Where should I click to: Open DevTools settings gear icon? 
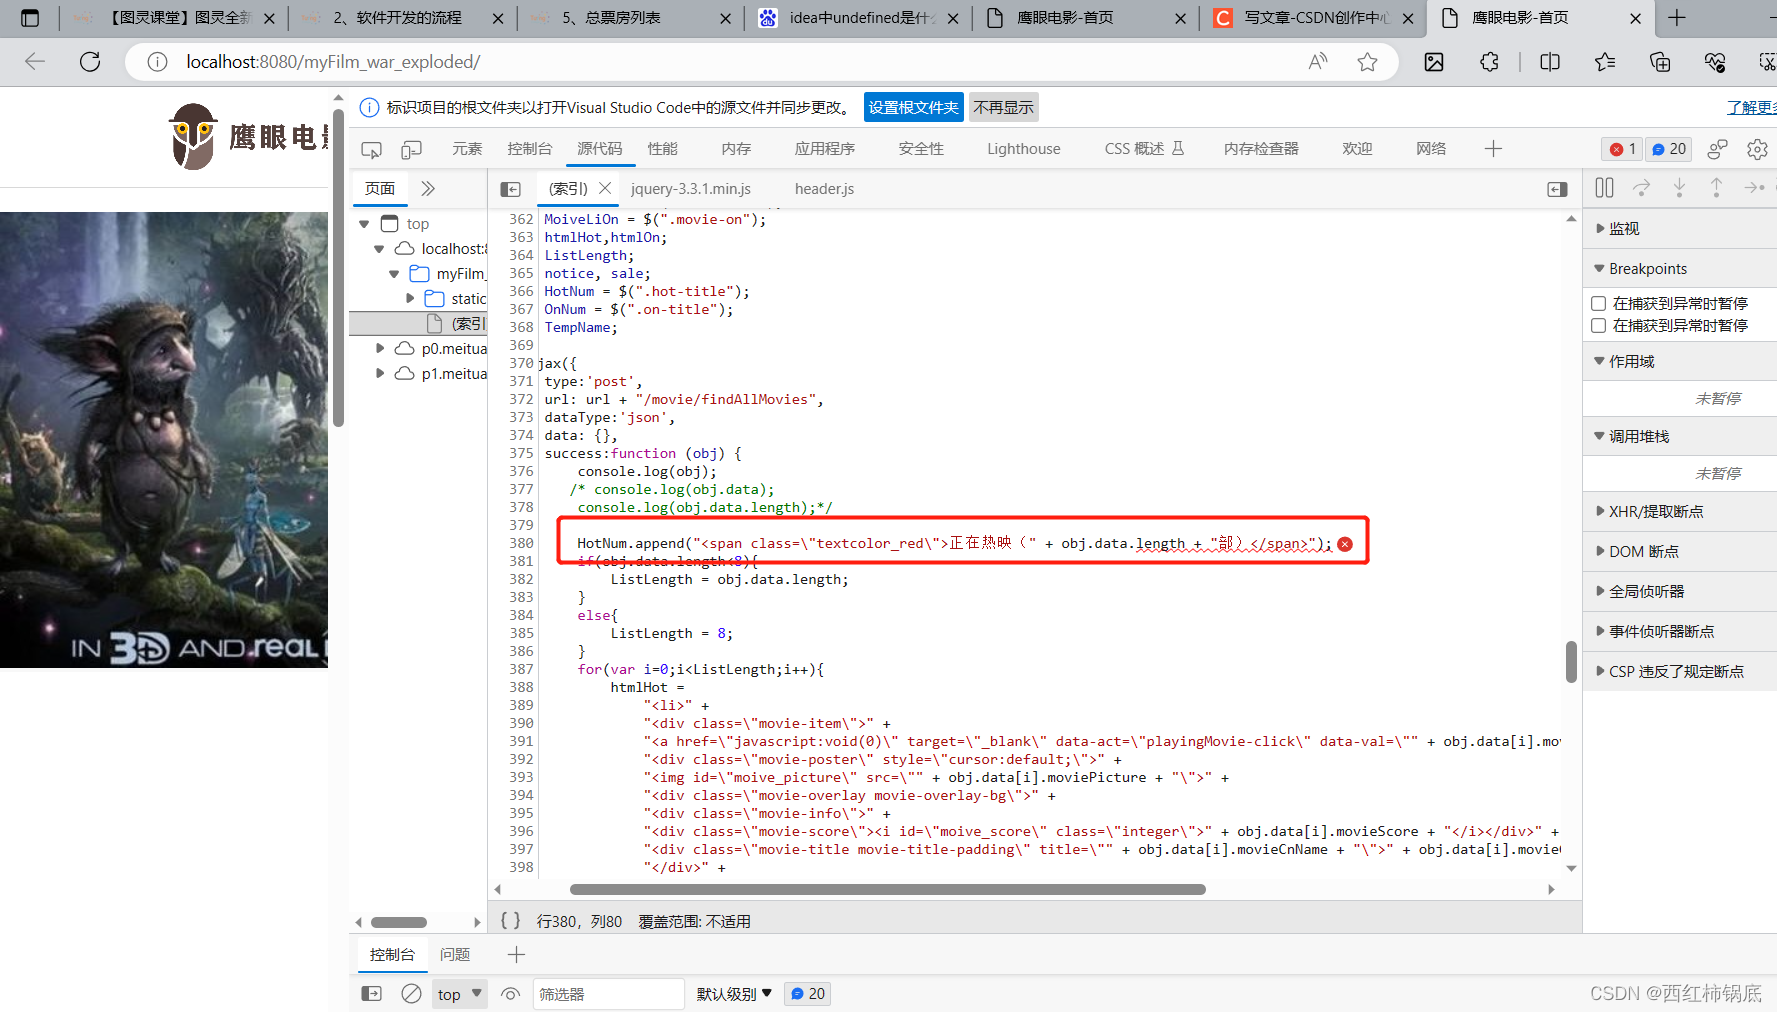point(1757,149)
